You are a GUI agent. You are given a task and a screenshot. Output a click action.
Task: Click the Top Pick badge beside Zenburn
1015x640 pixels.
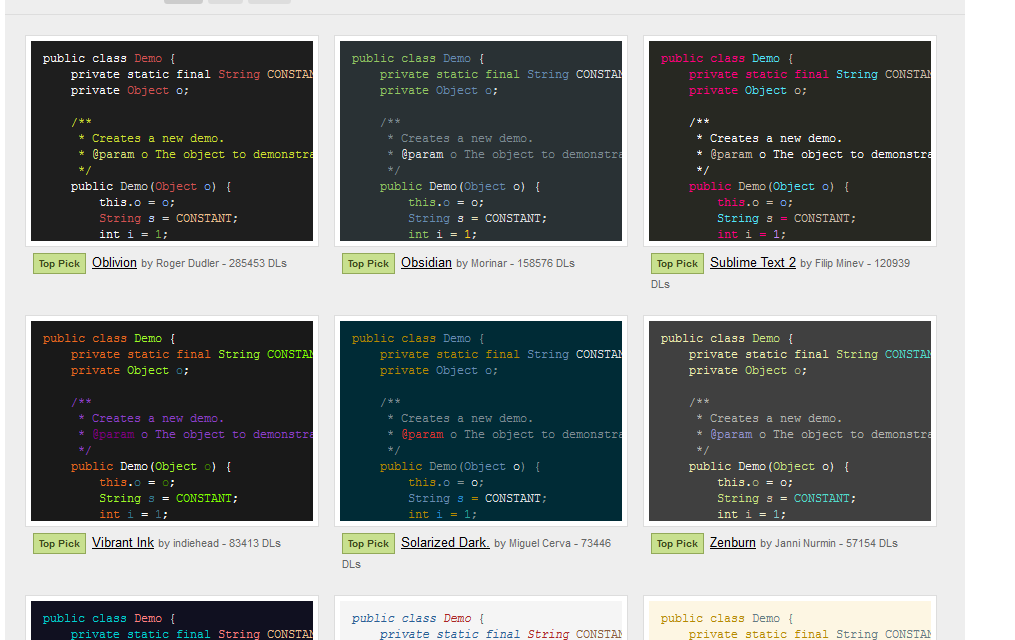pos(677,544)
